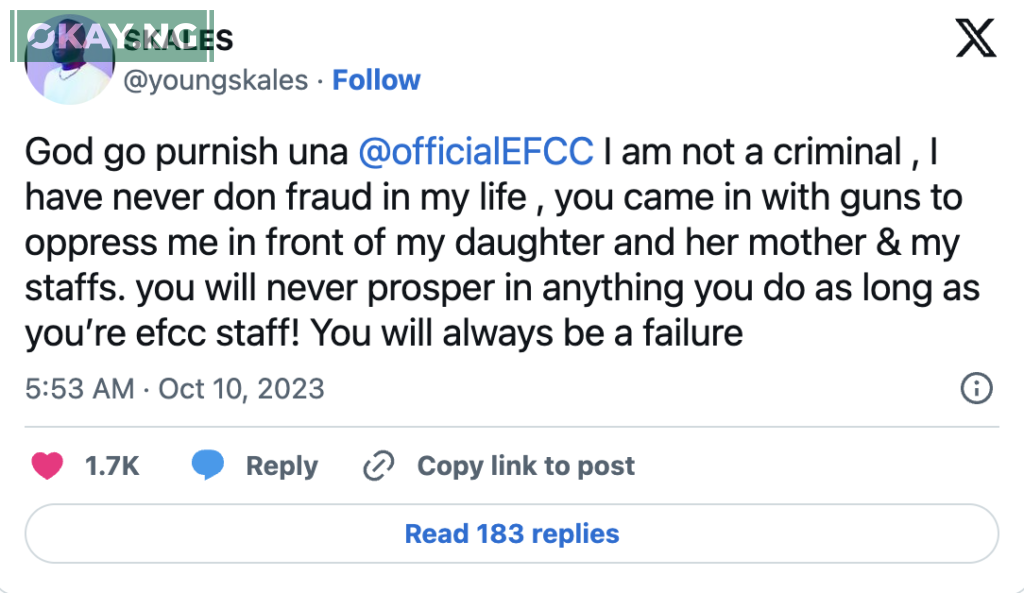Like the post with the heart icon
Image resolution: width=1024 pixels, height=593 pixels.
click(47, 465)
